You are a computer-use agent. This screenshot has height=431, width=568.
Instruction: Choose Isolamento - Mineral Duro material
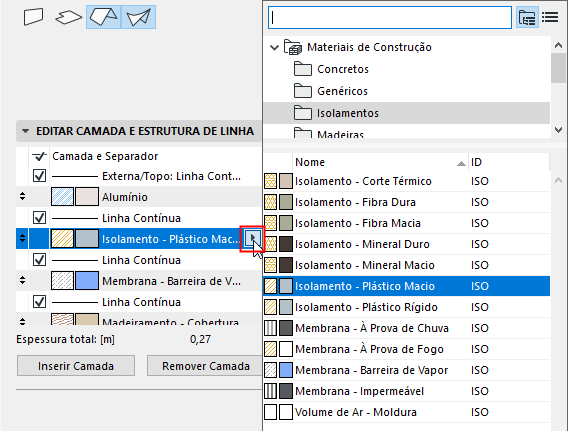click(406, 244)
